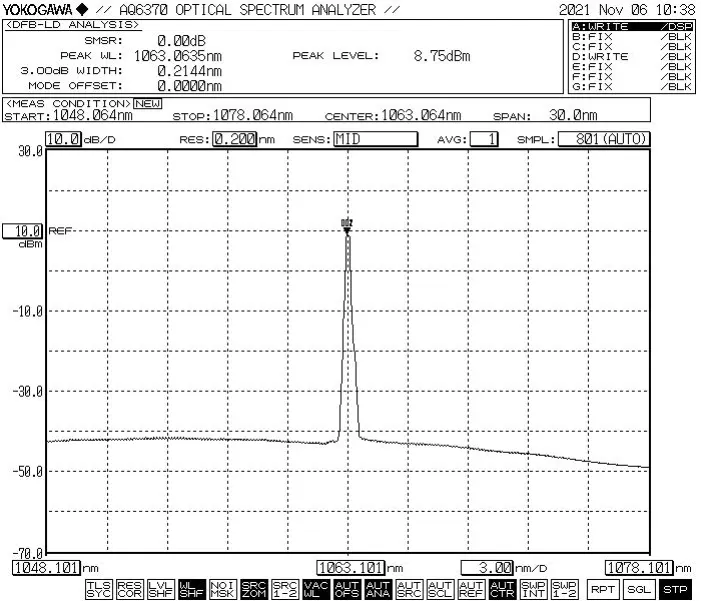Image resolution: width=701 pixels, height=601 pixels.
Task: Edit the 10.0 dBm REF level field
Action: coord(23,231)
